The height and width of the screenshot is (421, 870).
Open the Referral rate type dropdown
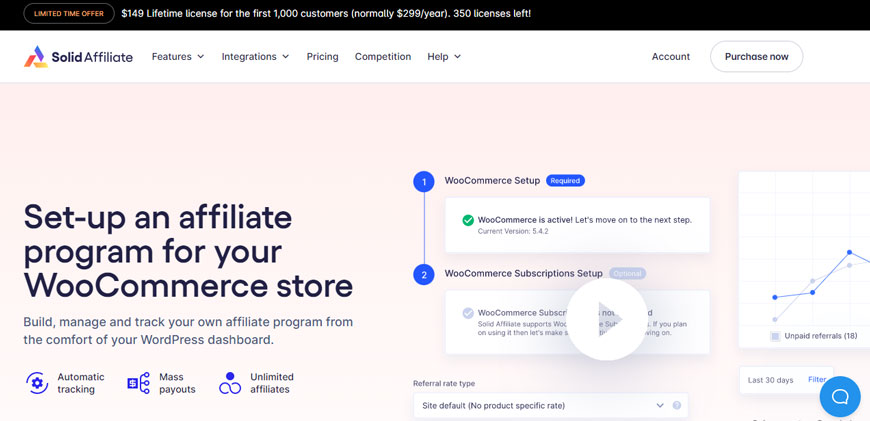click(550, 405)
